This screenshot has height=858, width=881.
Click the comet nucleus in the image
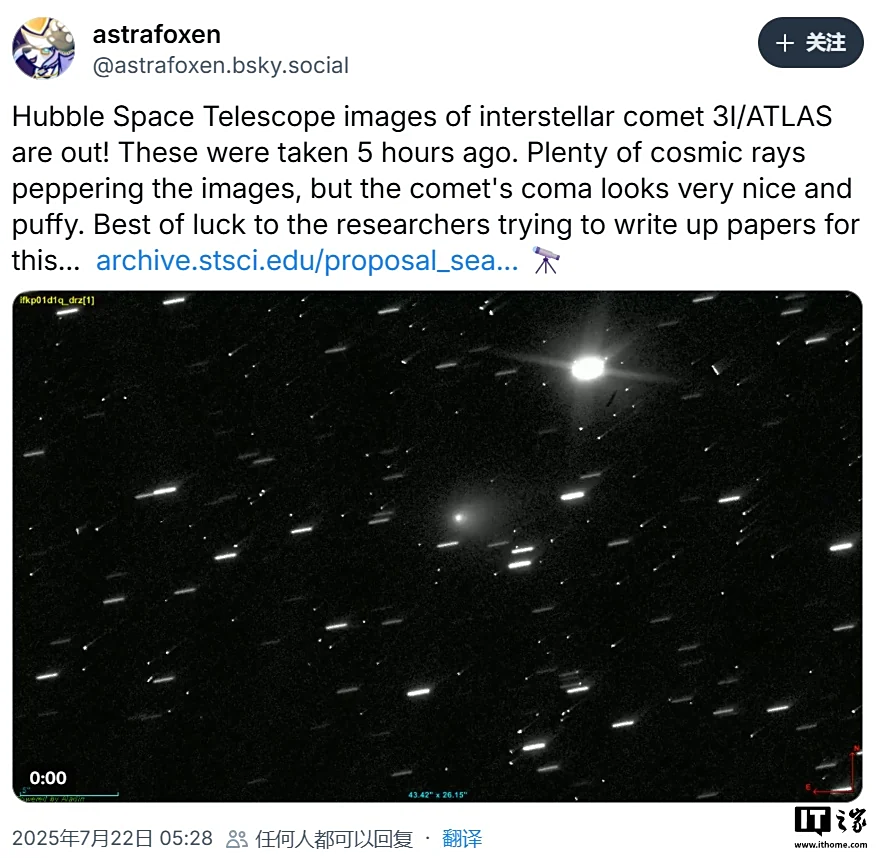(x=459, y=517)
